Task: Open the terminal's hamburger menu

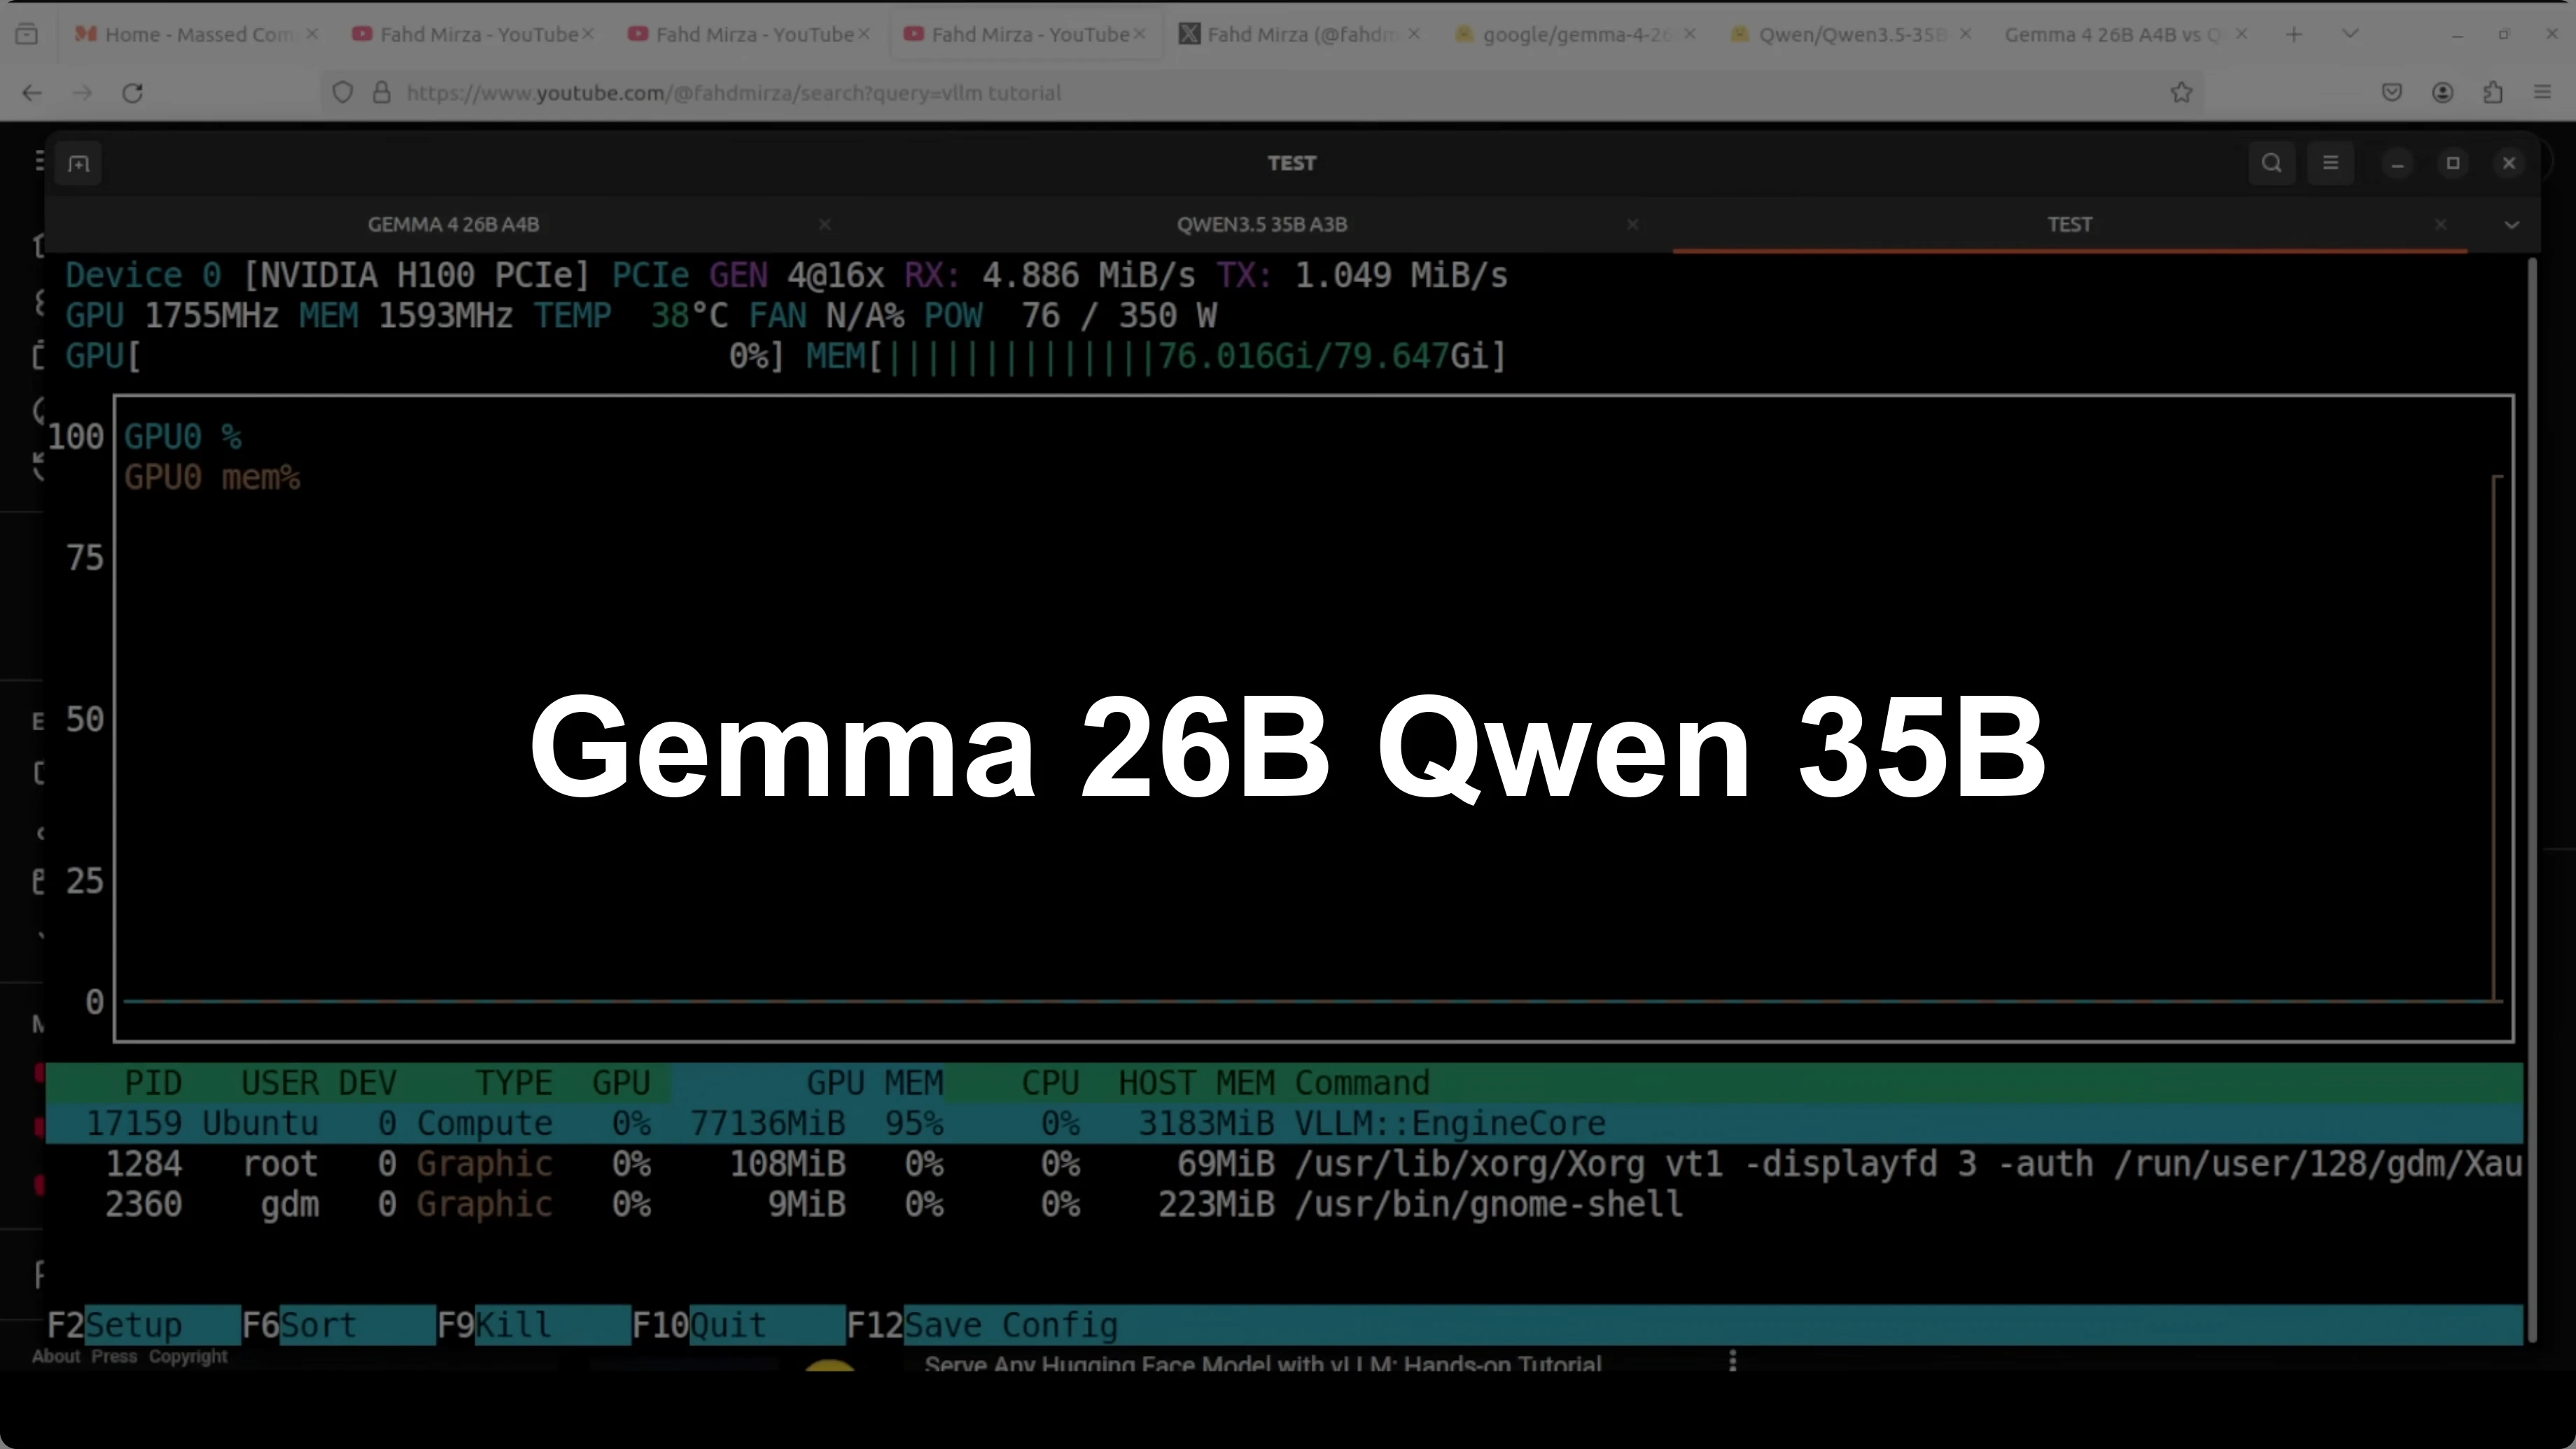Action: (2331, 163)
